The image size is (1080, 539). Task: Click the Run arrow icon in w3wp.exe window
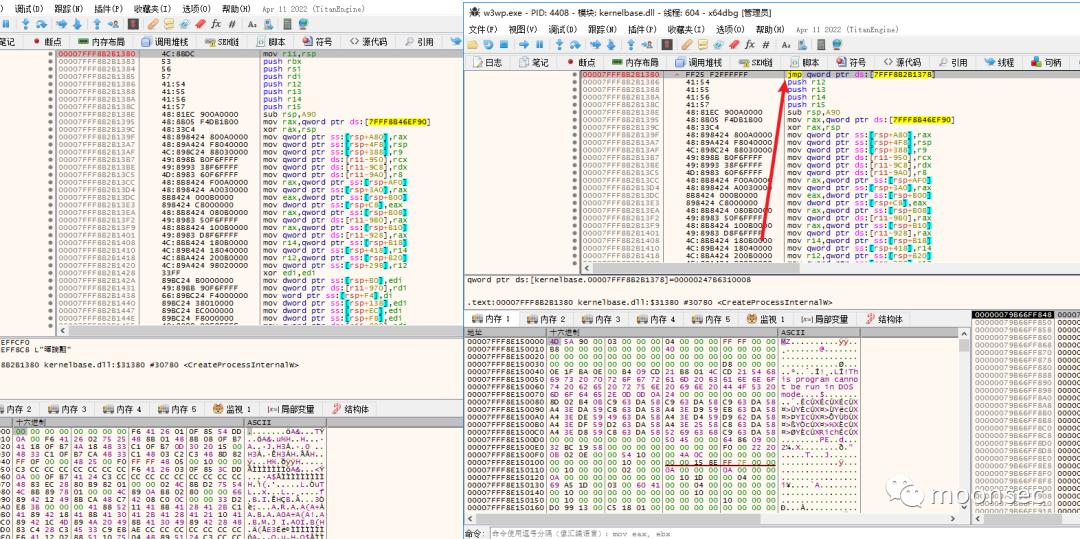point(523,45)
